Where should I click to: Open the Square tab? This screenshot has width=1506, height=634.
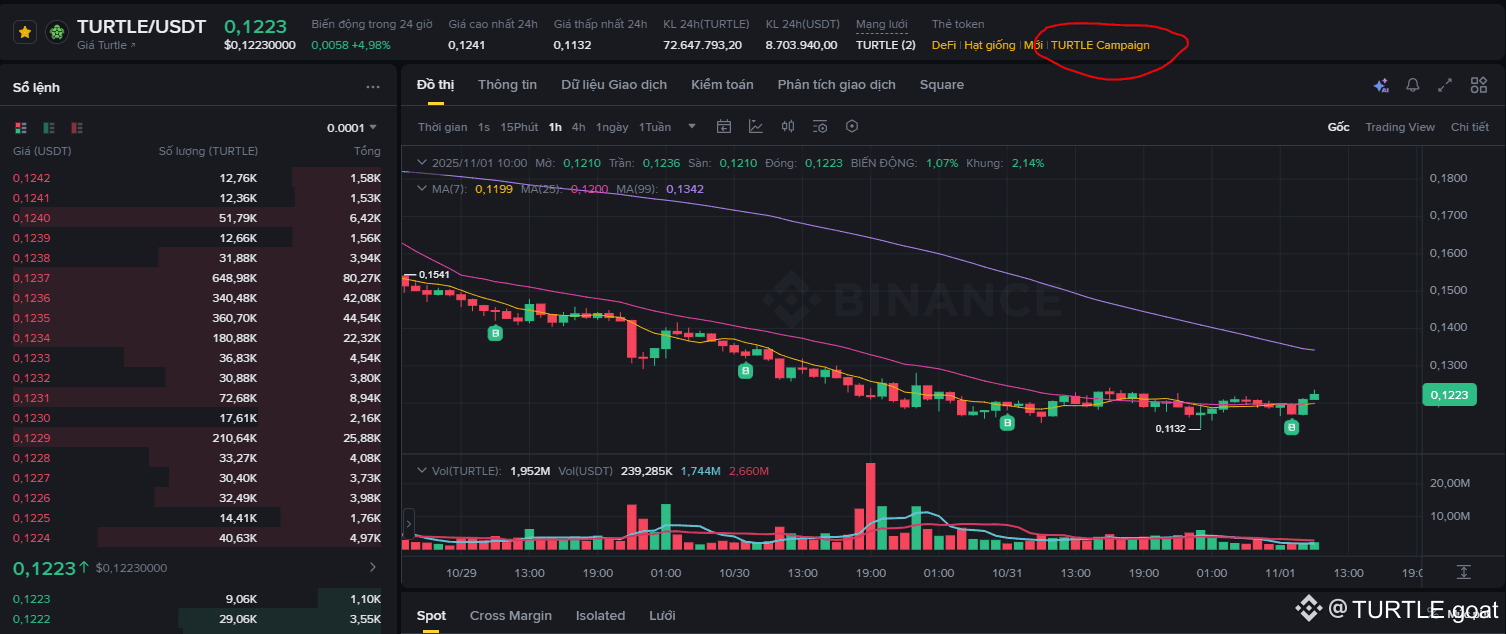[x=942, y=85]
